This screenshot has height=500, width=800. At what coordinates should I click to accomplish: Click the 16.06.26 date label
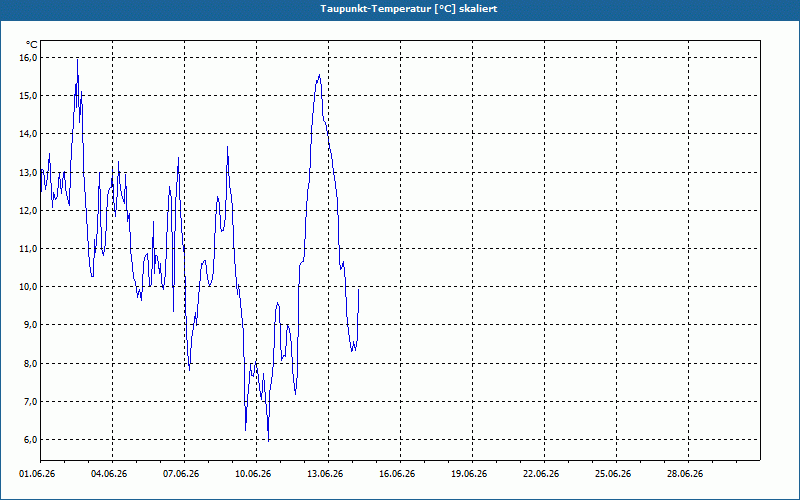[397, 474]
